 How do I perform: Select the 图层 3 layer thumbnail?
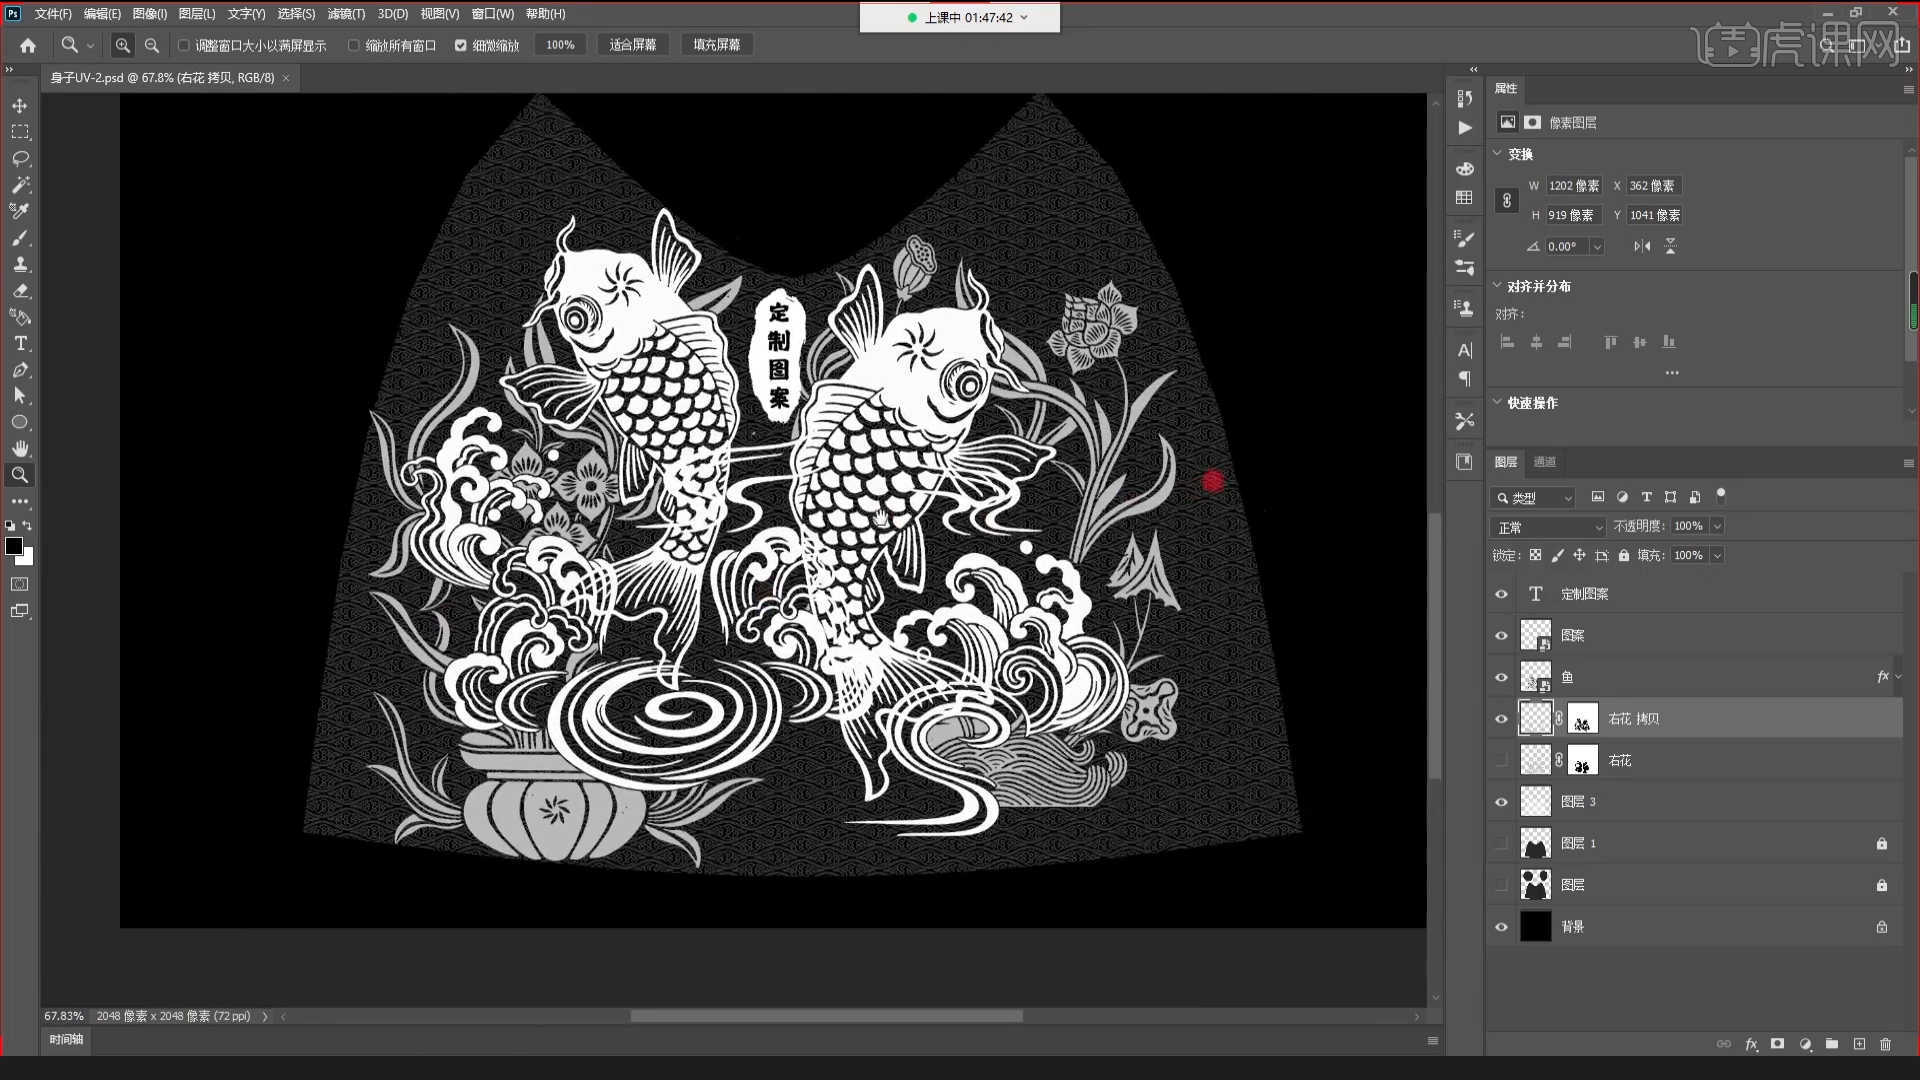coord(1535,802)
